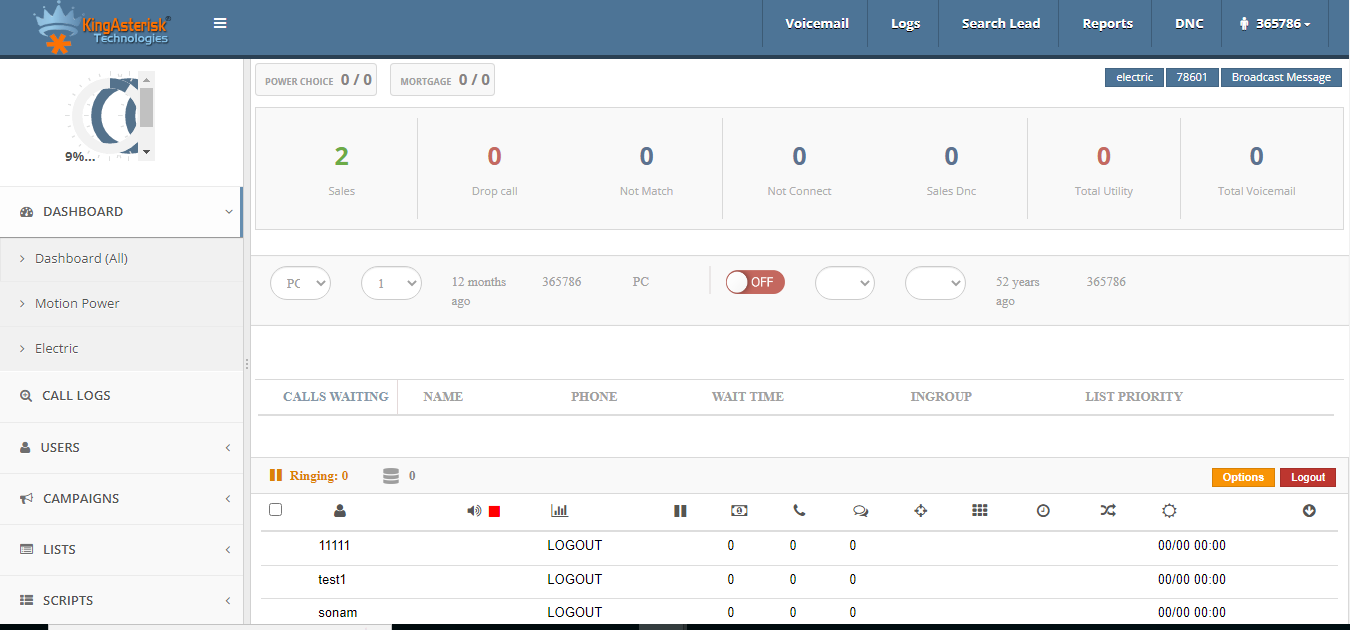This screenshot has height=630, width=1350.
Task: Click the clock icon in the agent table header
Action: [x=1043, y=510]
